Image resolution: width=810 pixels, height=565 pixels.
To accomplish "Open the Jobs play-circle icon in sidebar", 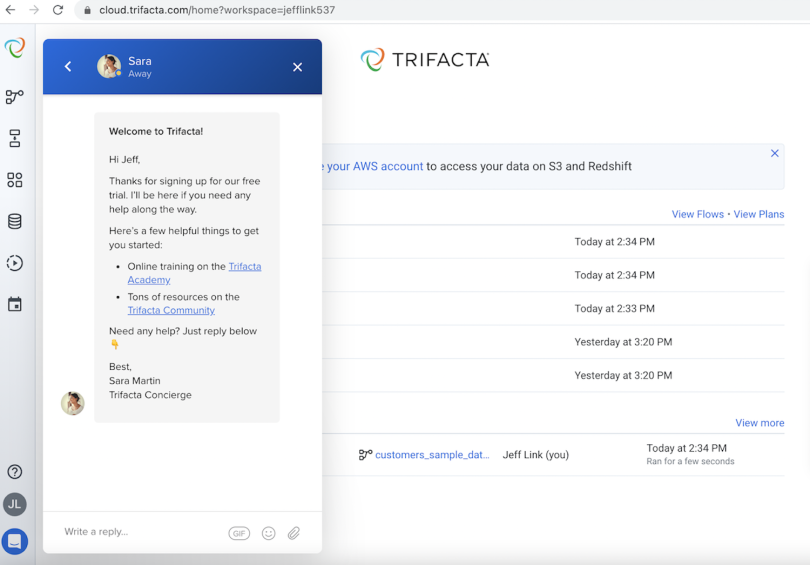I will pyautogui.click(x=14, y=263).
